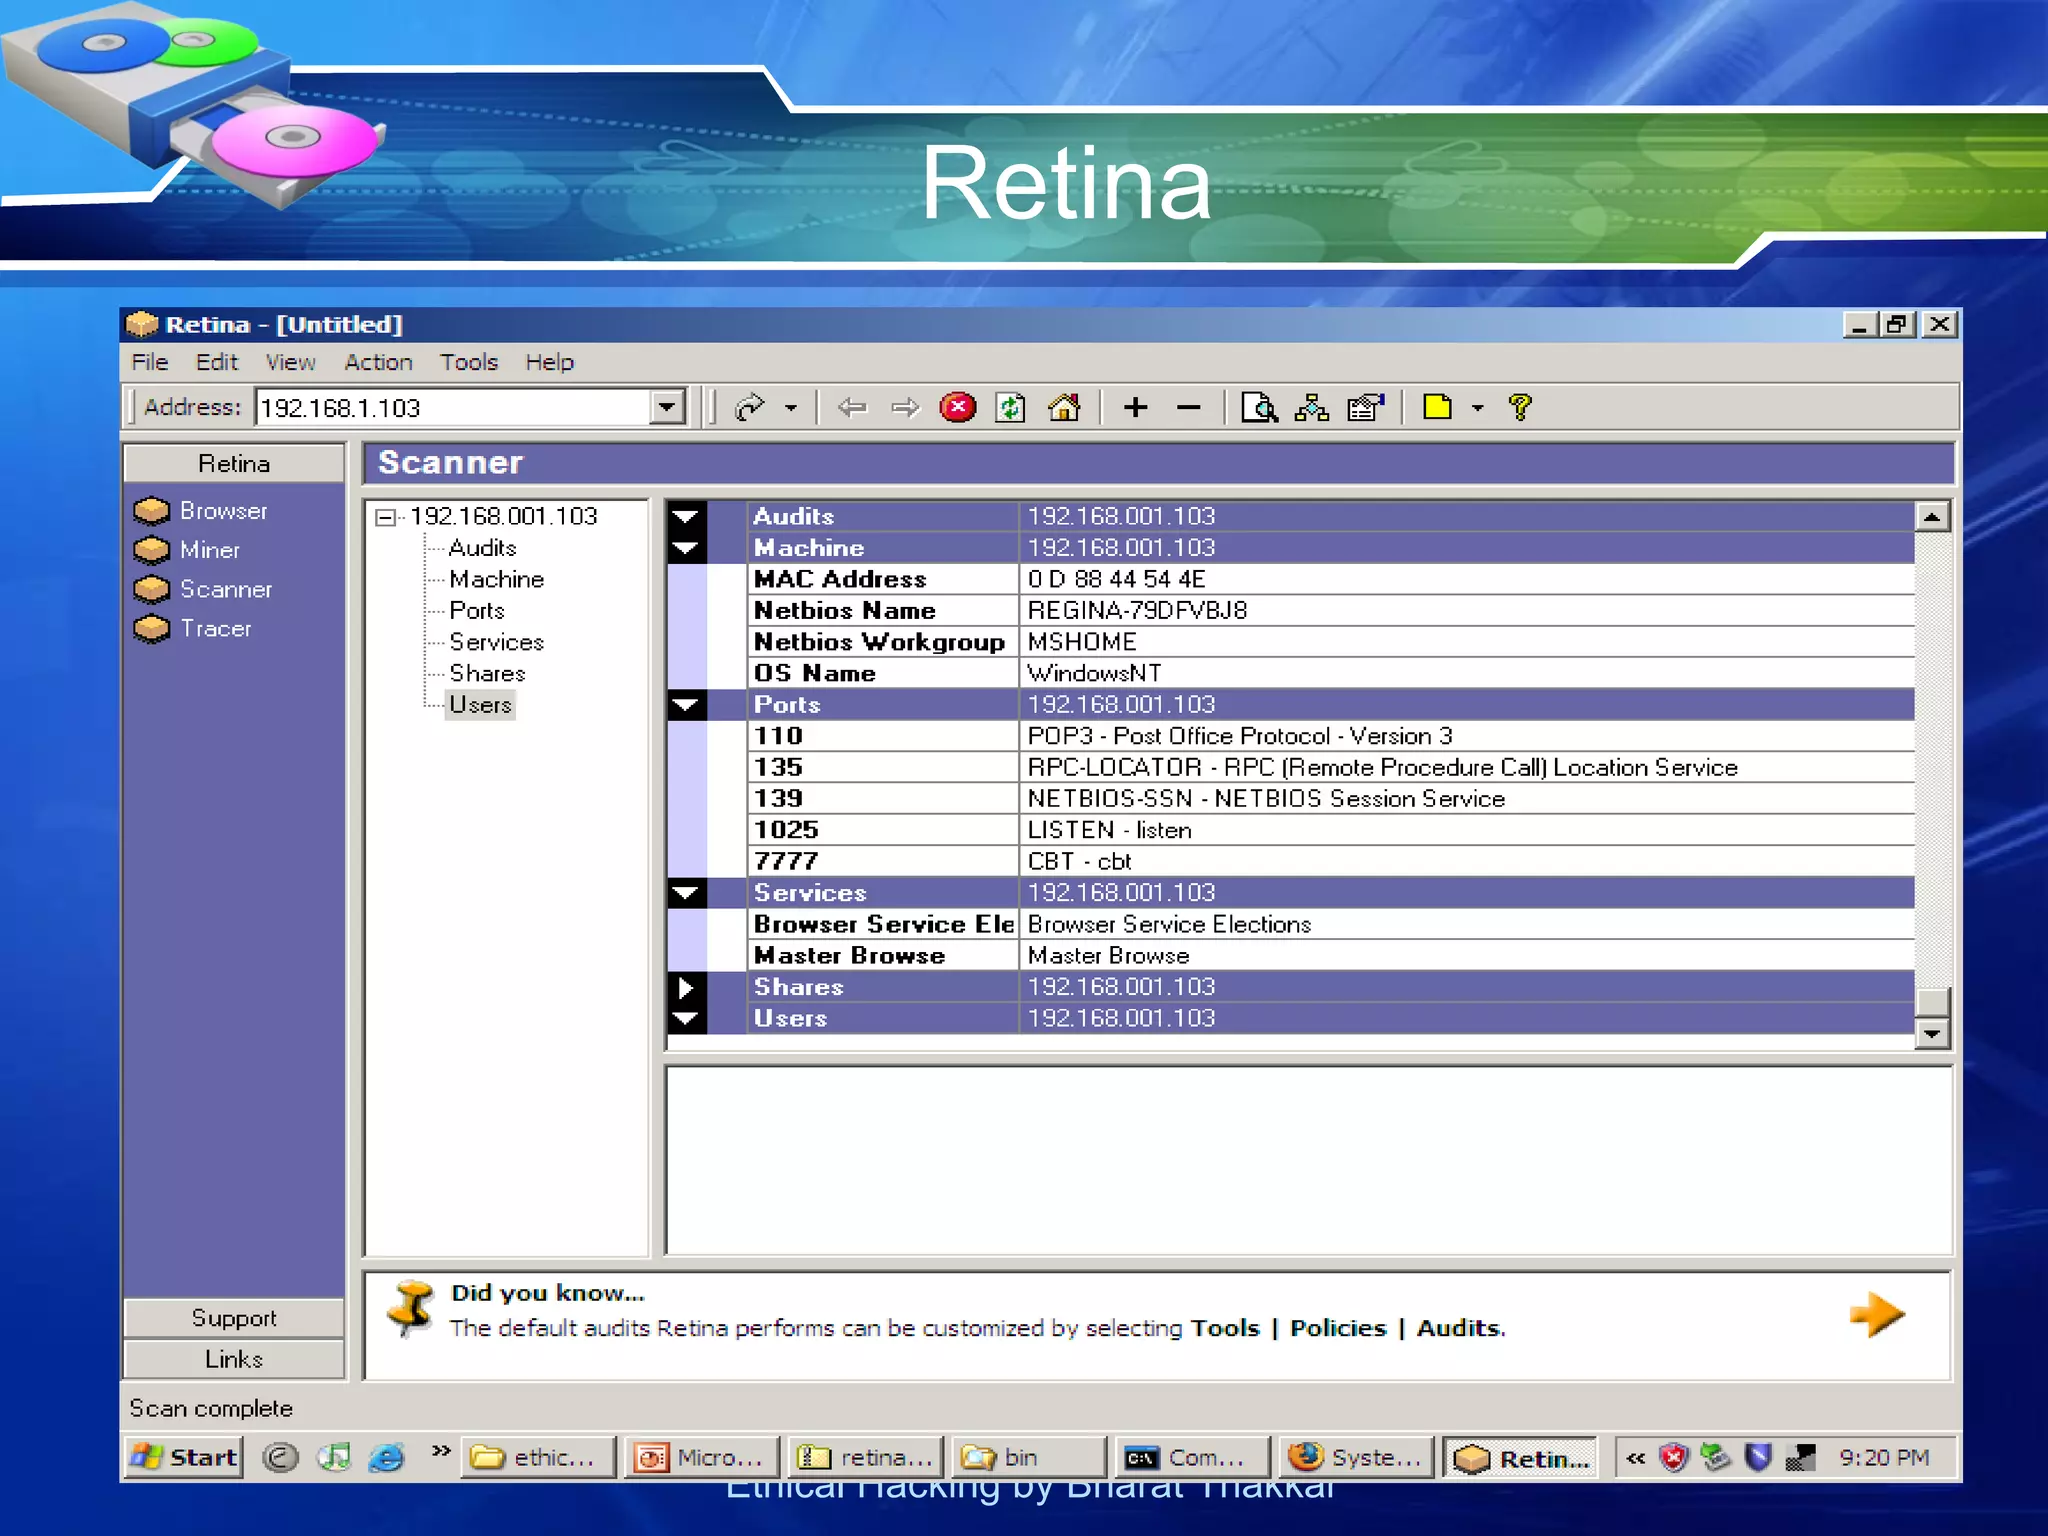Click the red Stop toolbar icon
Screen dimensions: 2048x1536
[x=957, y=407]
